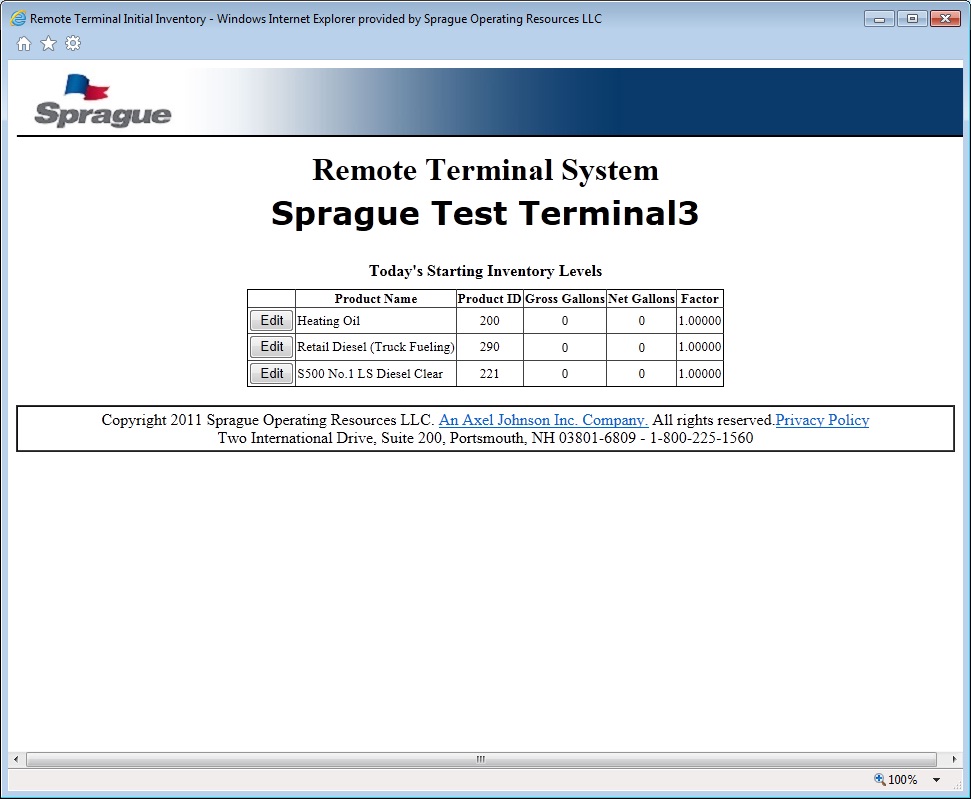The width and height of the screenshot is (971, 799).
Task: Click Retail Diesel gross gallons 0 value
Action: pyautogui.click(x=565, y=347)
